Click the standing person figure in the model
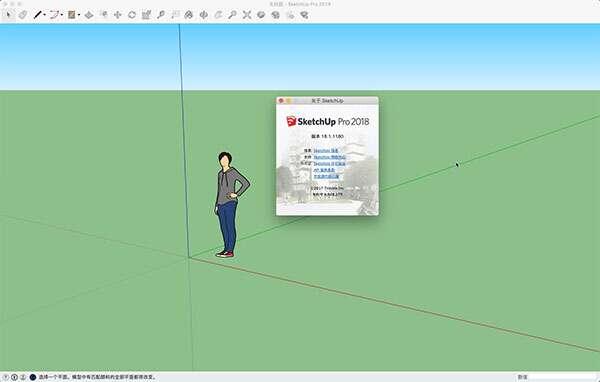 231,204
